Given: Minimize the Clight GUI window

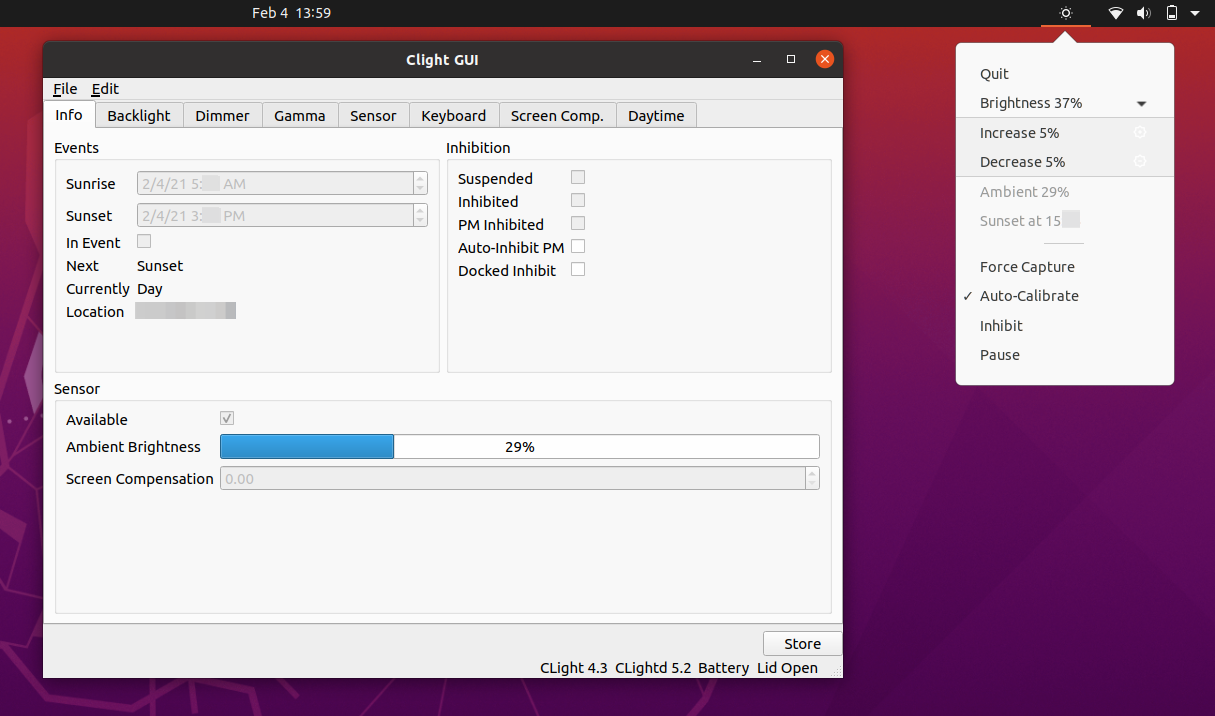Looking at the screenshot, I should pos(758,60).
